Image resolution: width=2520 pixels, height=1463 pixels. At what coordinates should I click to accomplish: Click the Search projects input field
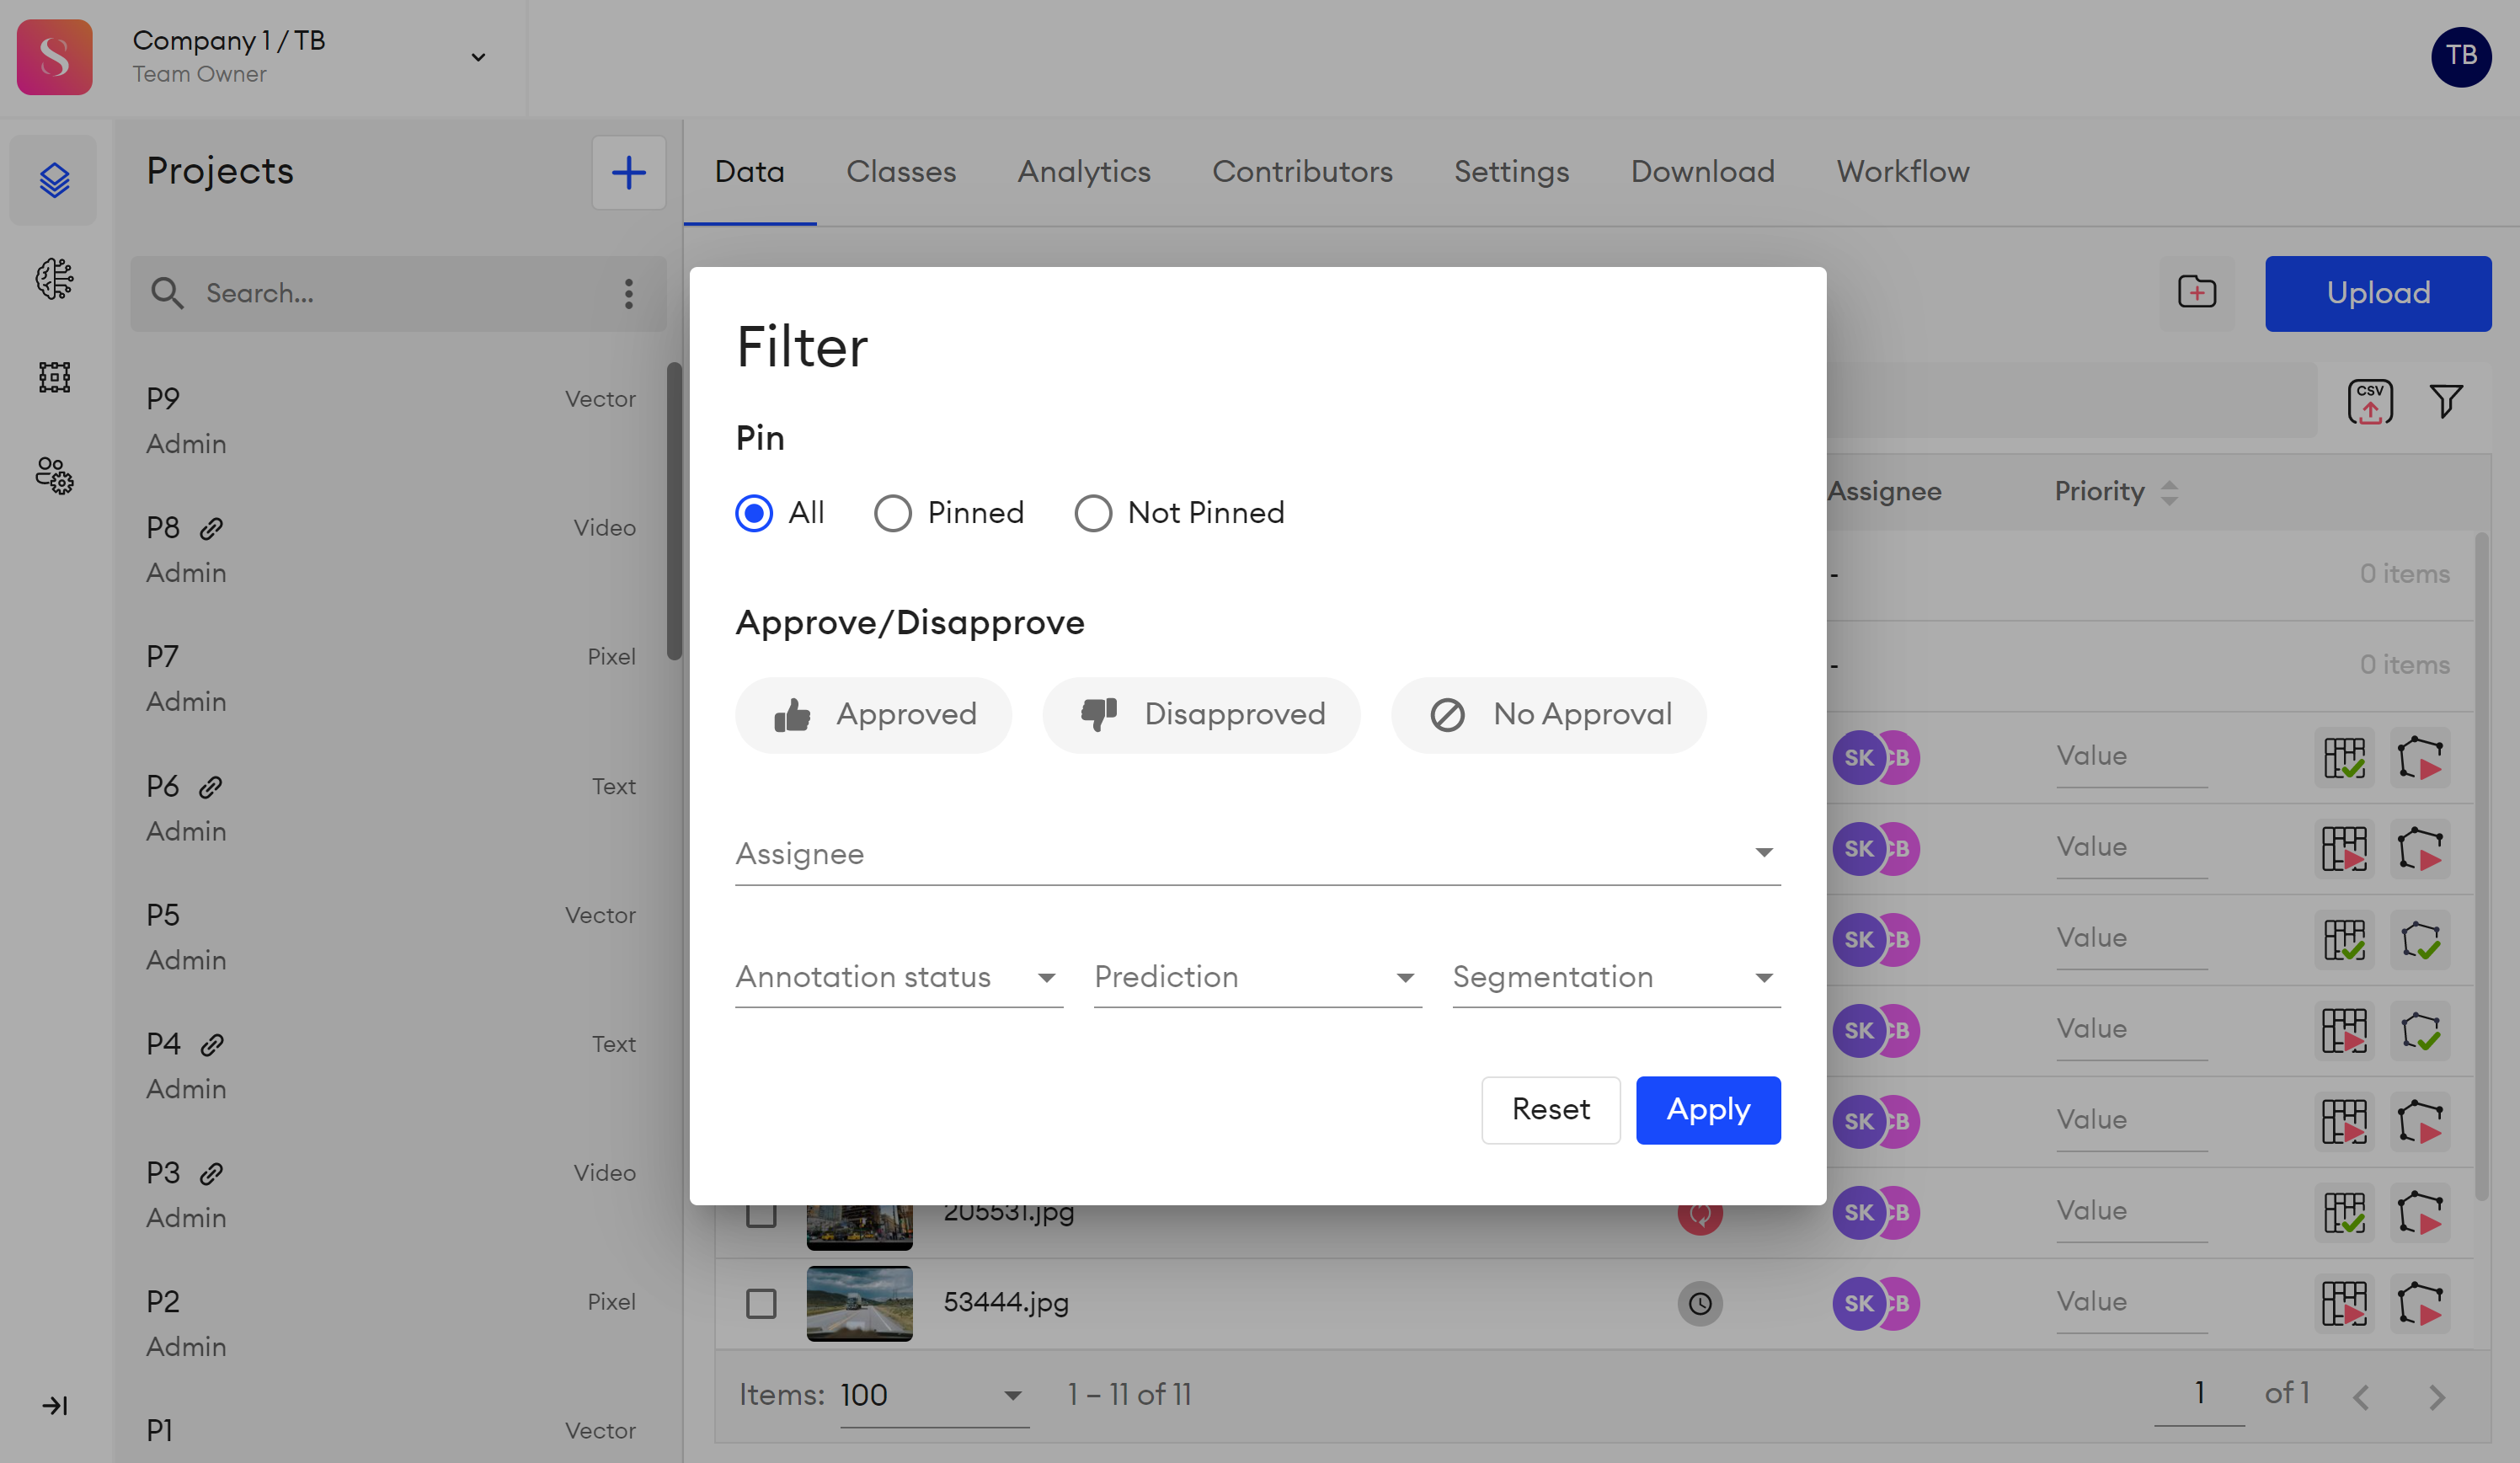coord(398,293)
